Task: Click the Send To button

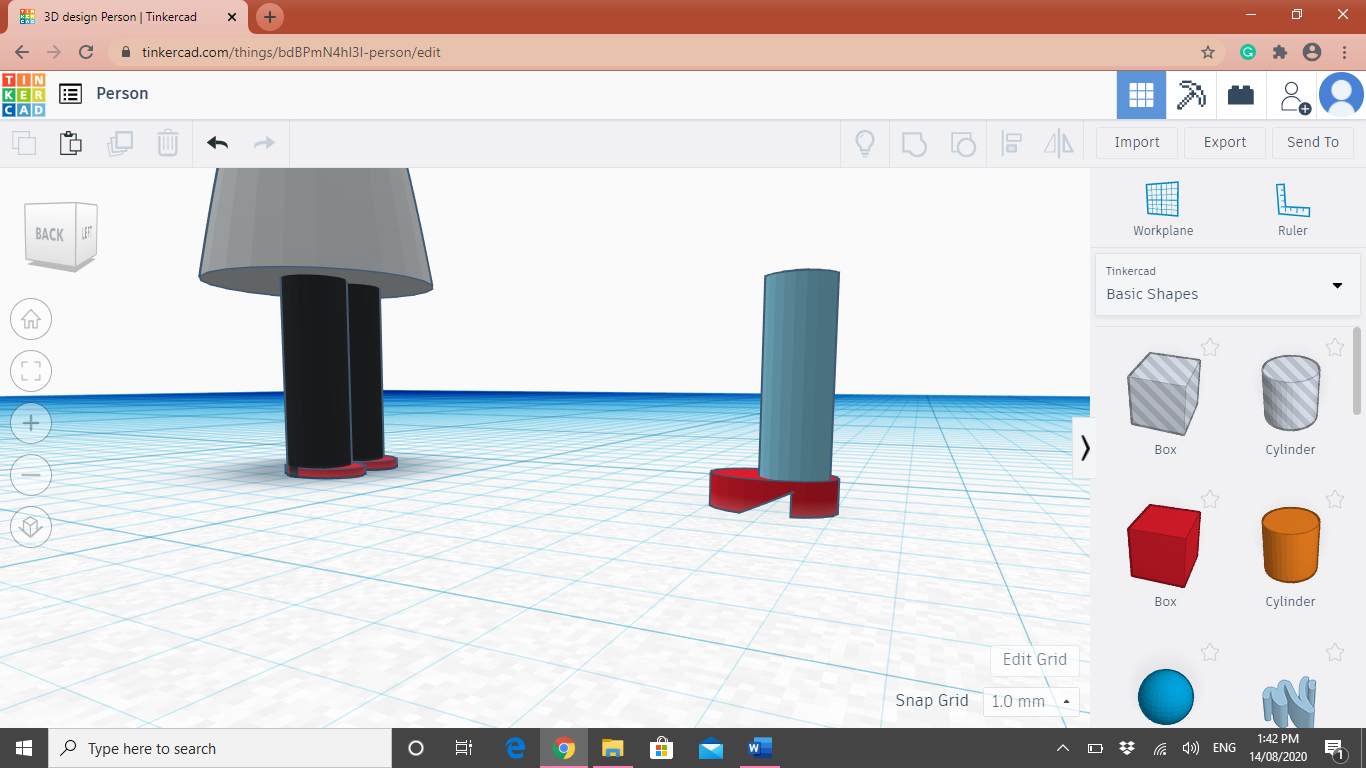Action: (1313, 142)
